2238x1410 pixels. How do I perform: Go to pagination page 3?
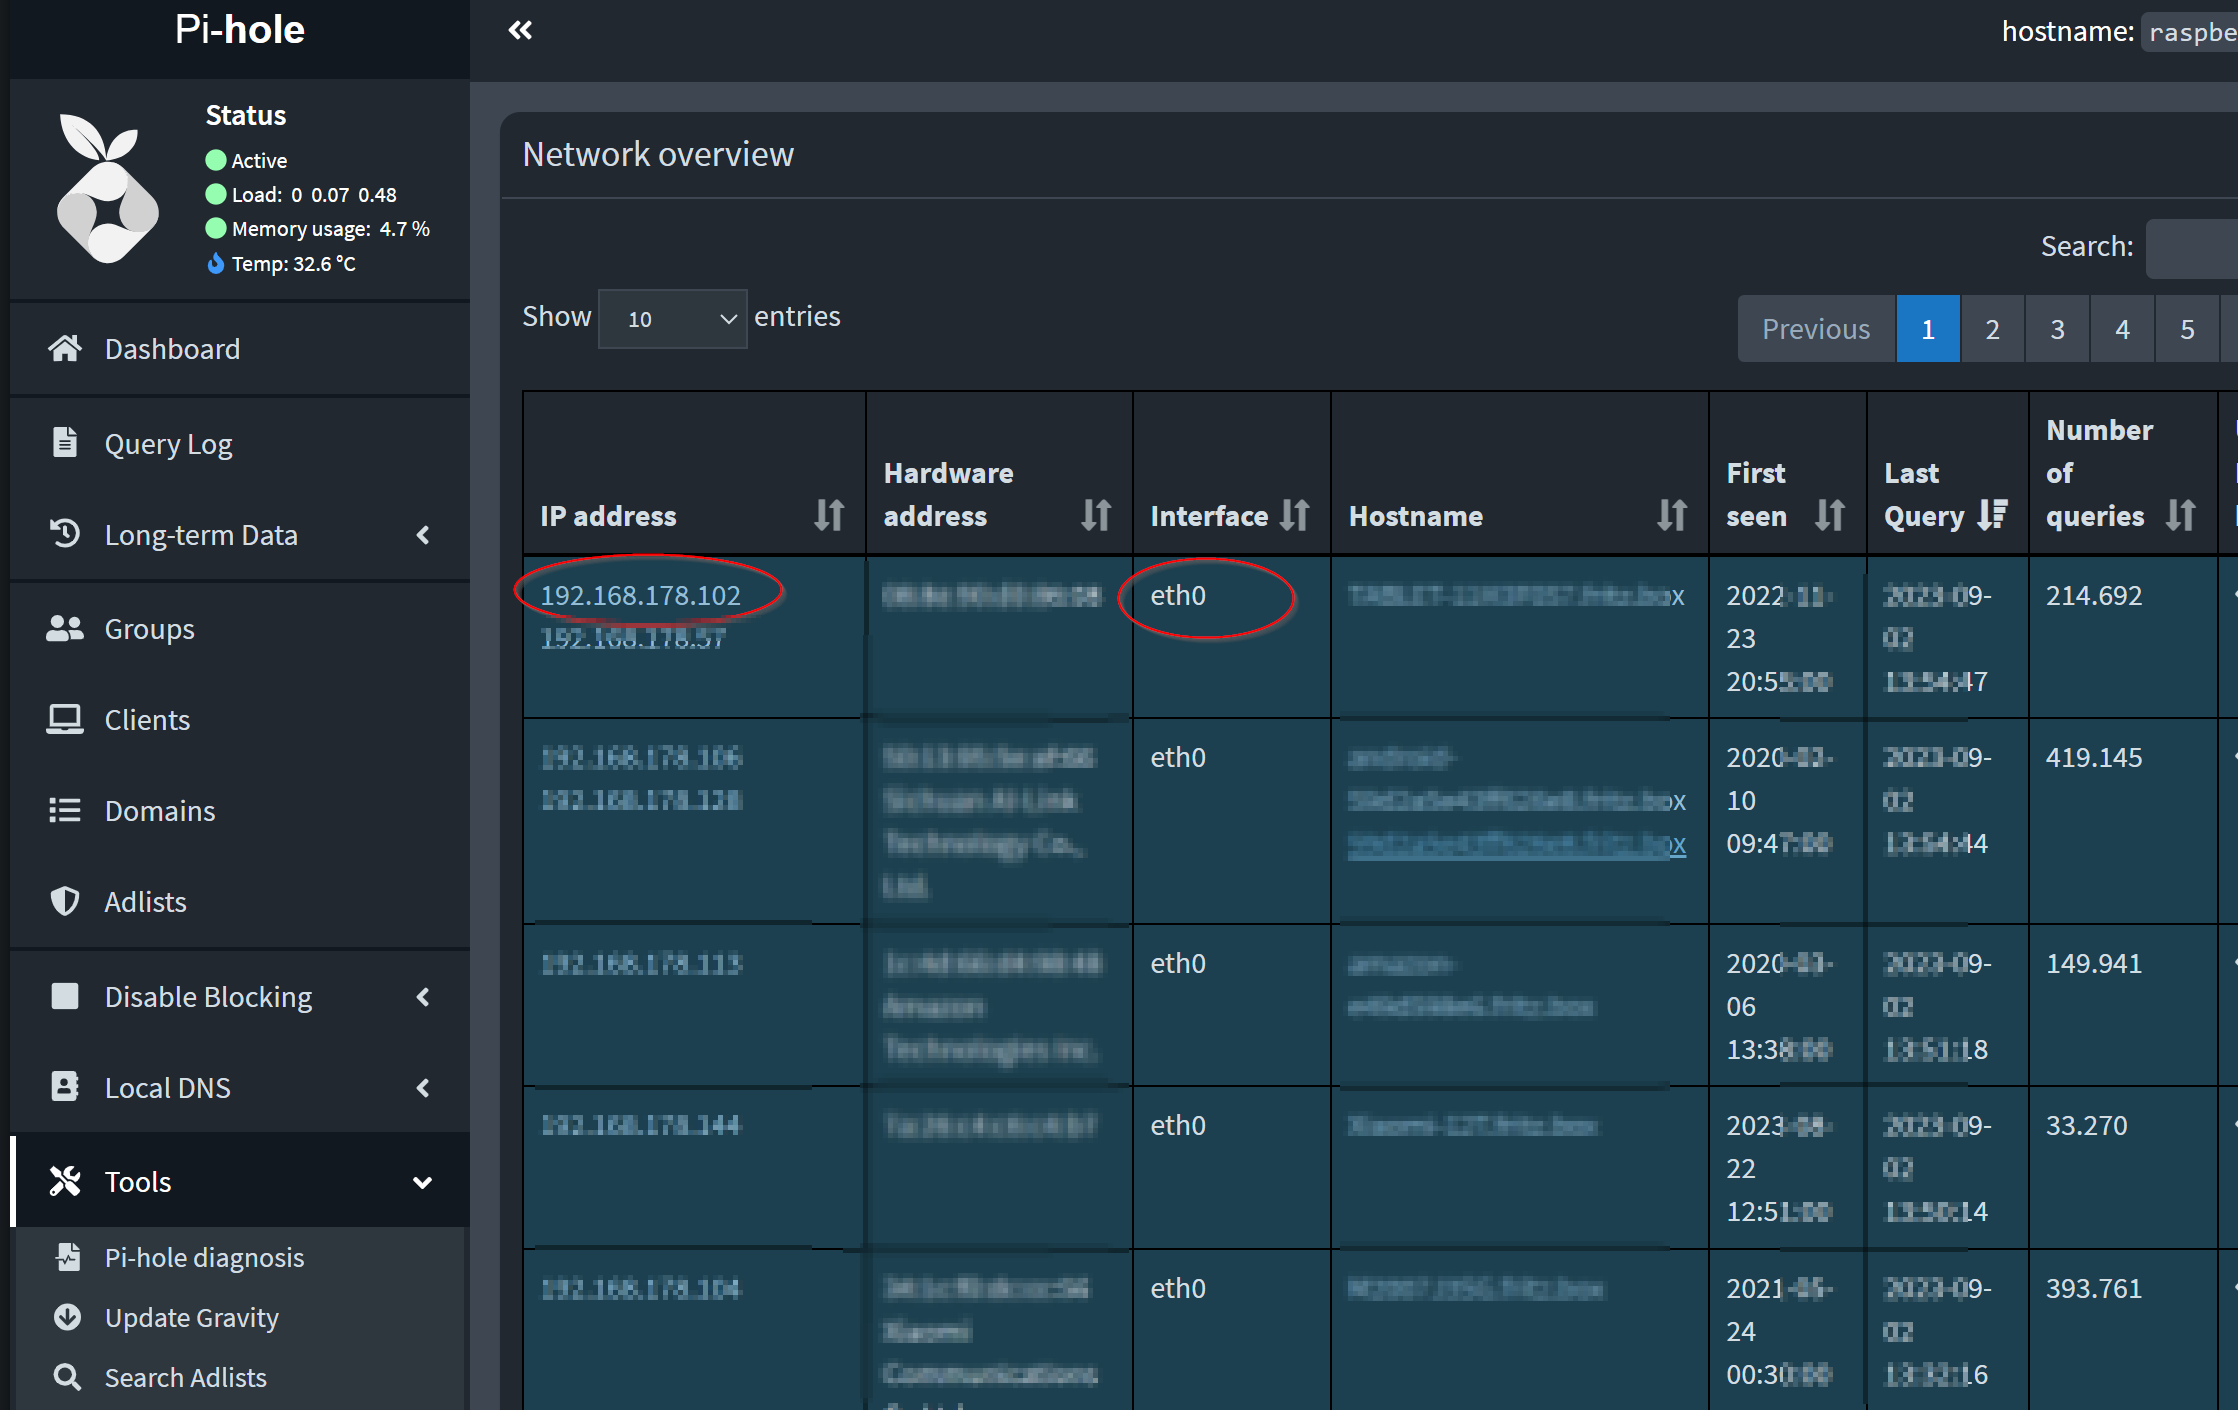2057,329
